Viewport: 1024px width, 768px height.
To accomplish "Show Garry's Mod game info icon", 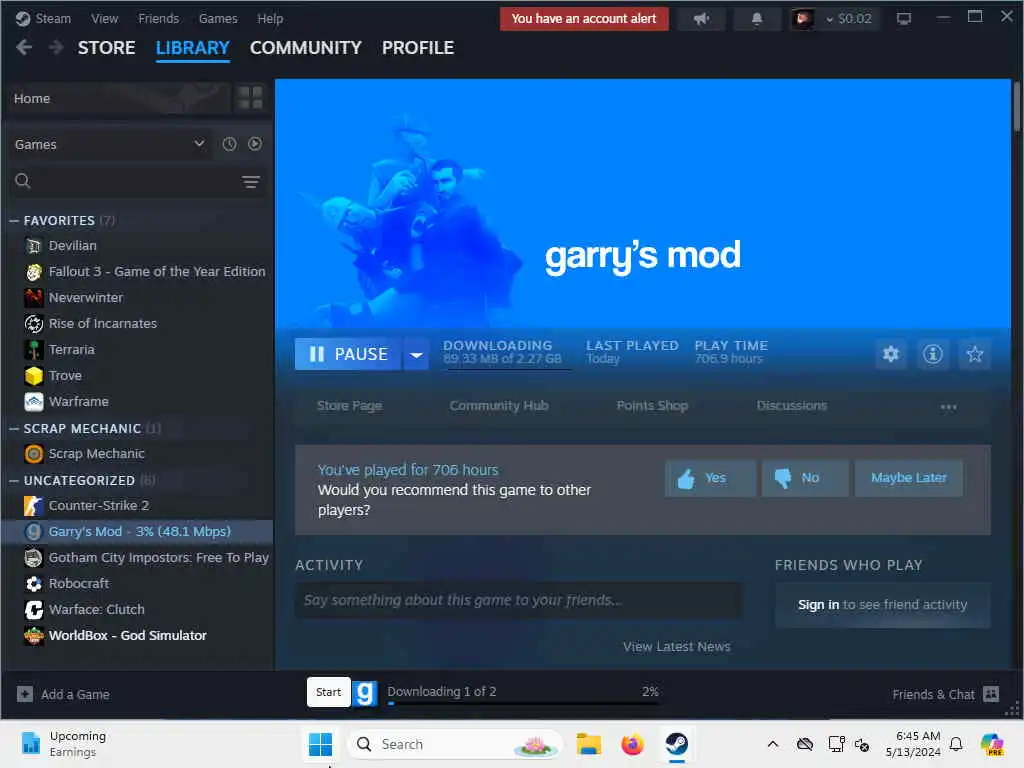I will point(933,354).
